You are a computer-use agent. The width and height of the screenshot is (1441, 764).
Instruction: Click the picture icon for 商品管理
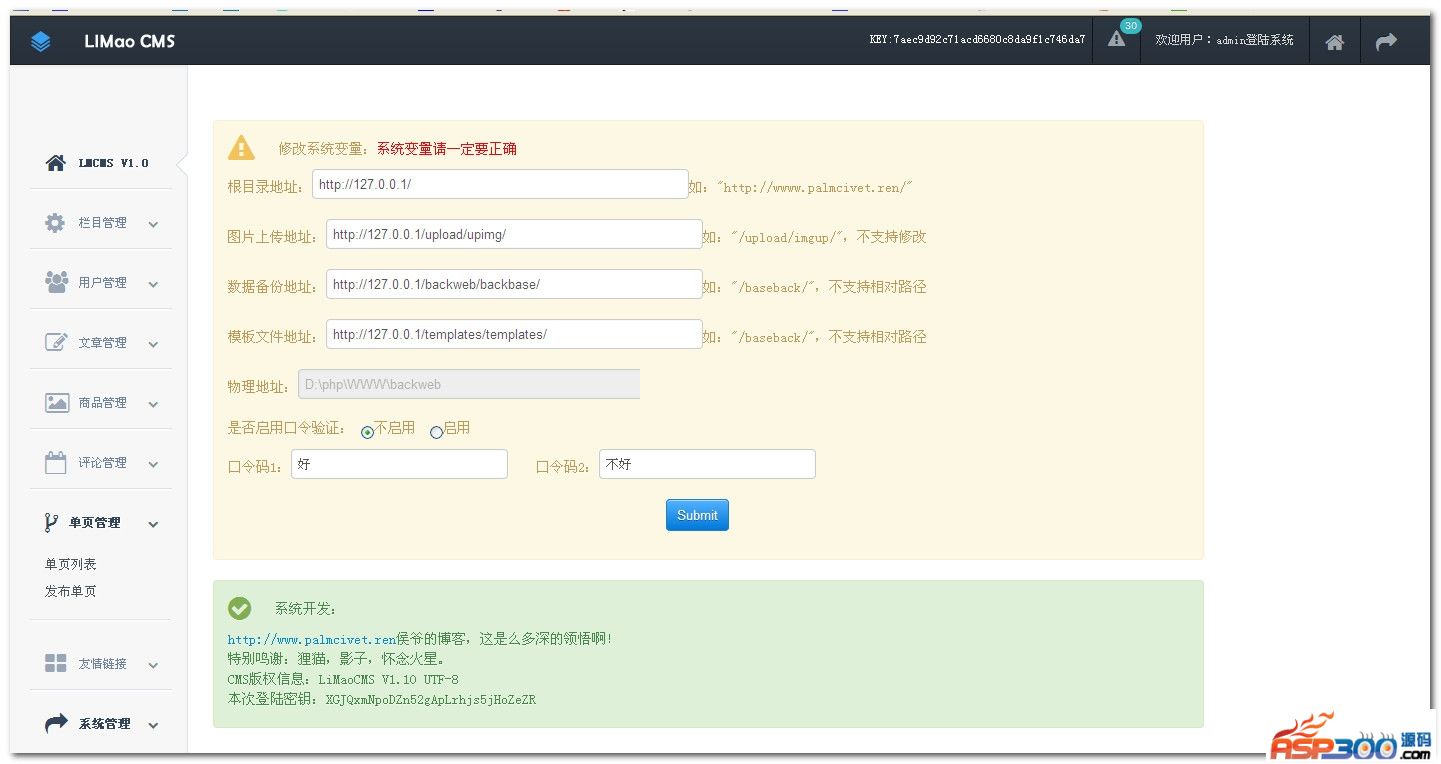point(56,402)
